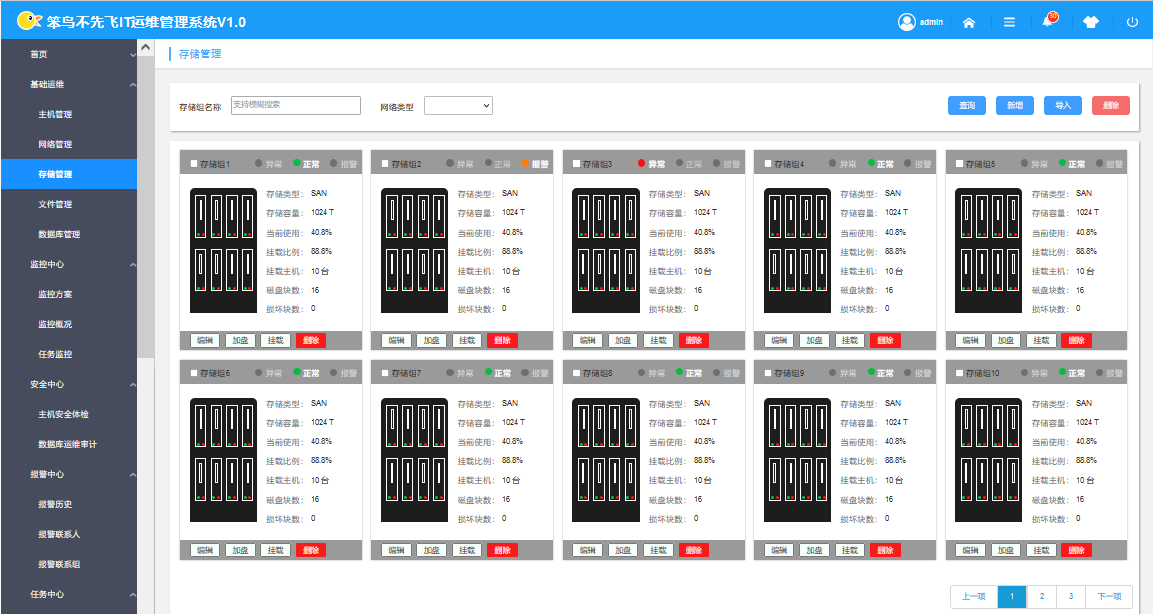The width and height of the screenshot is (1154, 614).
Task: Click the red 异常 status on 存储组3
Action: point(651,164)
